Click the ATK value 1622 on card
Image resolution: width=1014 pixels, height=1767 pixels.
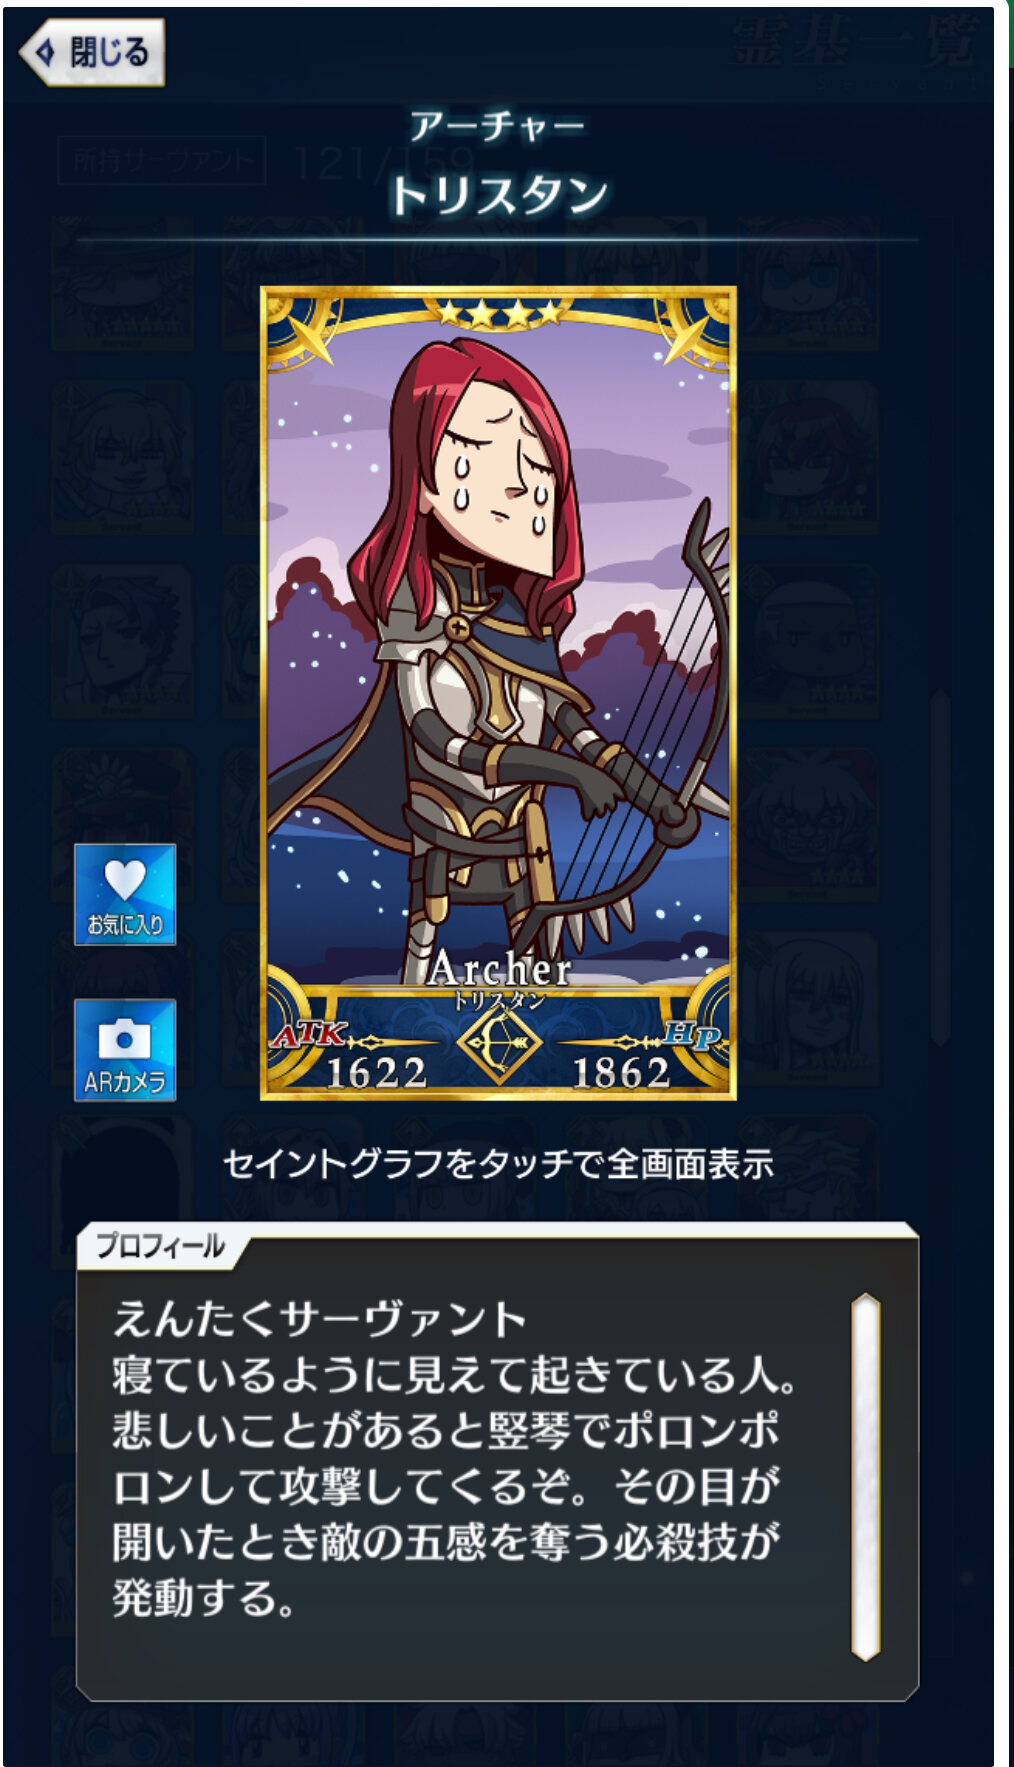(x=377, y=1073)
